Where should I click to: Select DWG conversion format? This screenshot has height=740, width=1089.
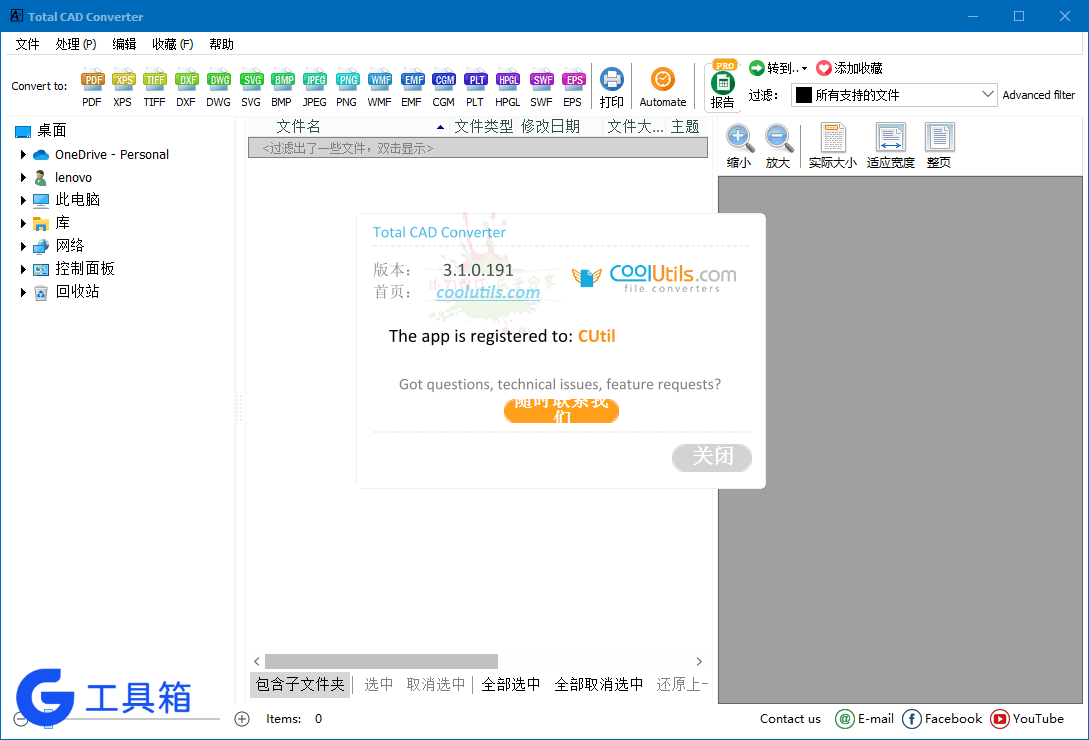(x=218, y=88)
